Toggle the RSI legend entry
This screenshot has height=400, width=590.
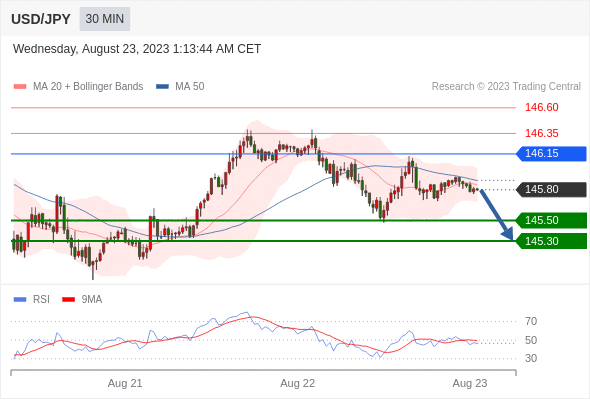click(x=32, y=300)
